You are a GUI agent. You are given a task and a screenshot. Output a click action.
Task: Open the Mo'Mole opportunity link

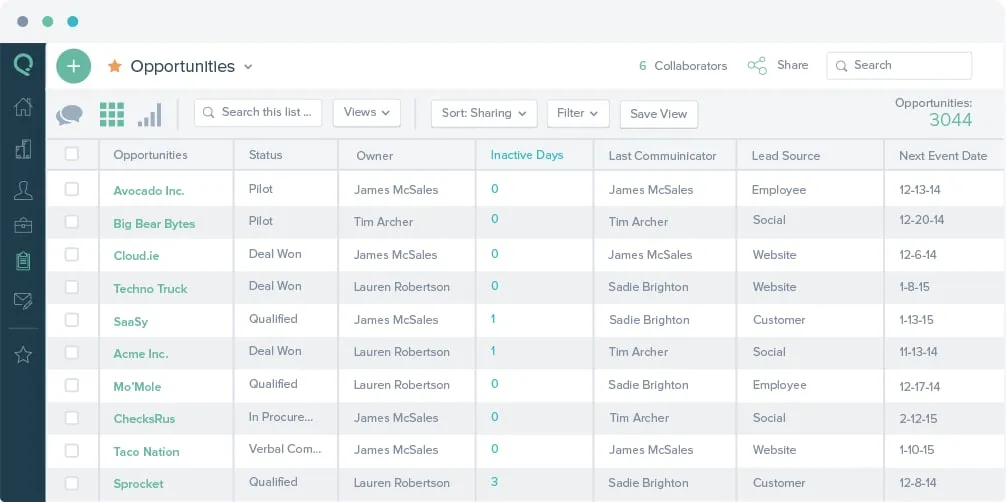pyautogui.click(x=137, y=386)
